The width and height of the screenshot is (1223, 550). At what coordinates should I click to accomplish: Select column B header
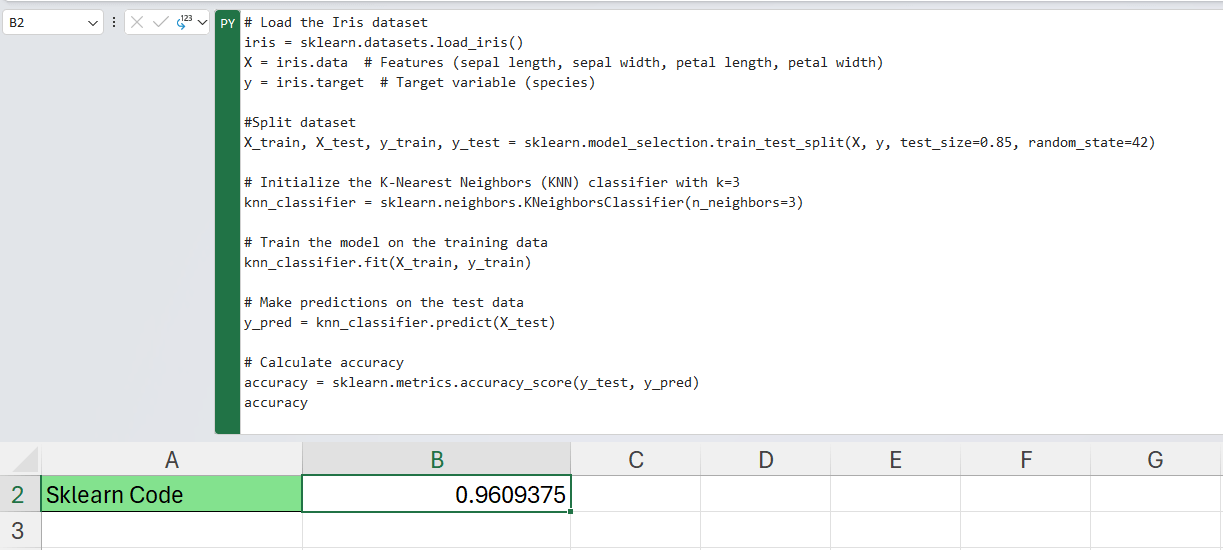[437, 460]
